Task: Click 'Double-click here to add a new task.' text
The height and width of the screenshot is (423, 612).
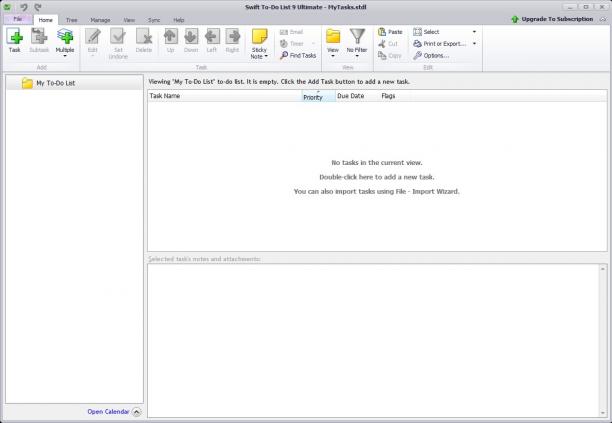Action: pos(377,177)
